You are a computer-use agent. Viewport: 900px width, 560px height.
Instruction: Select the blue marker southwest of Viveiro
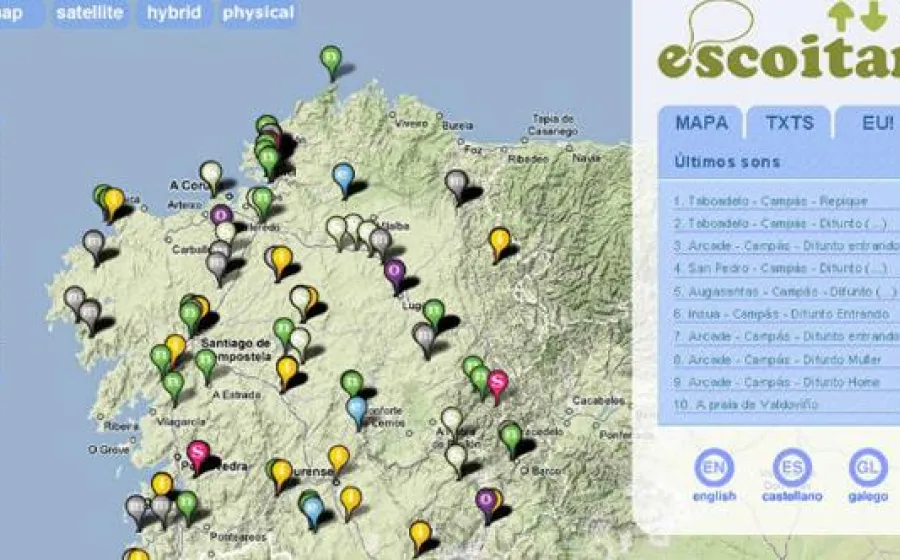coord(343,180)
